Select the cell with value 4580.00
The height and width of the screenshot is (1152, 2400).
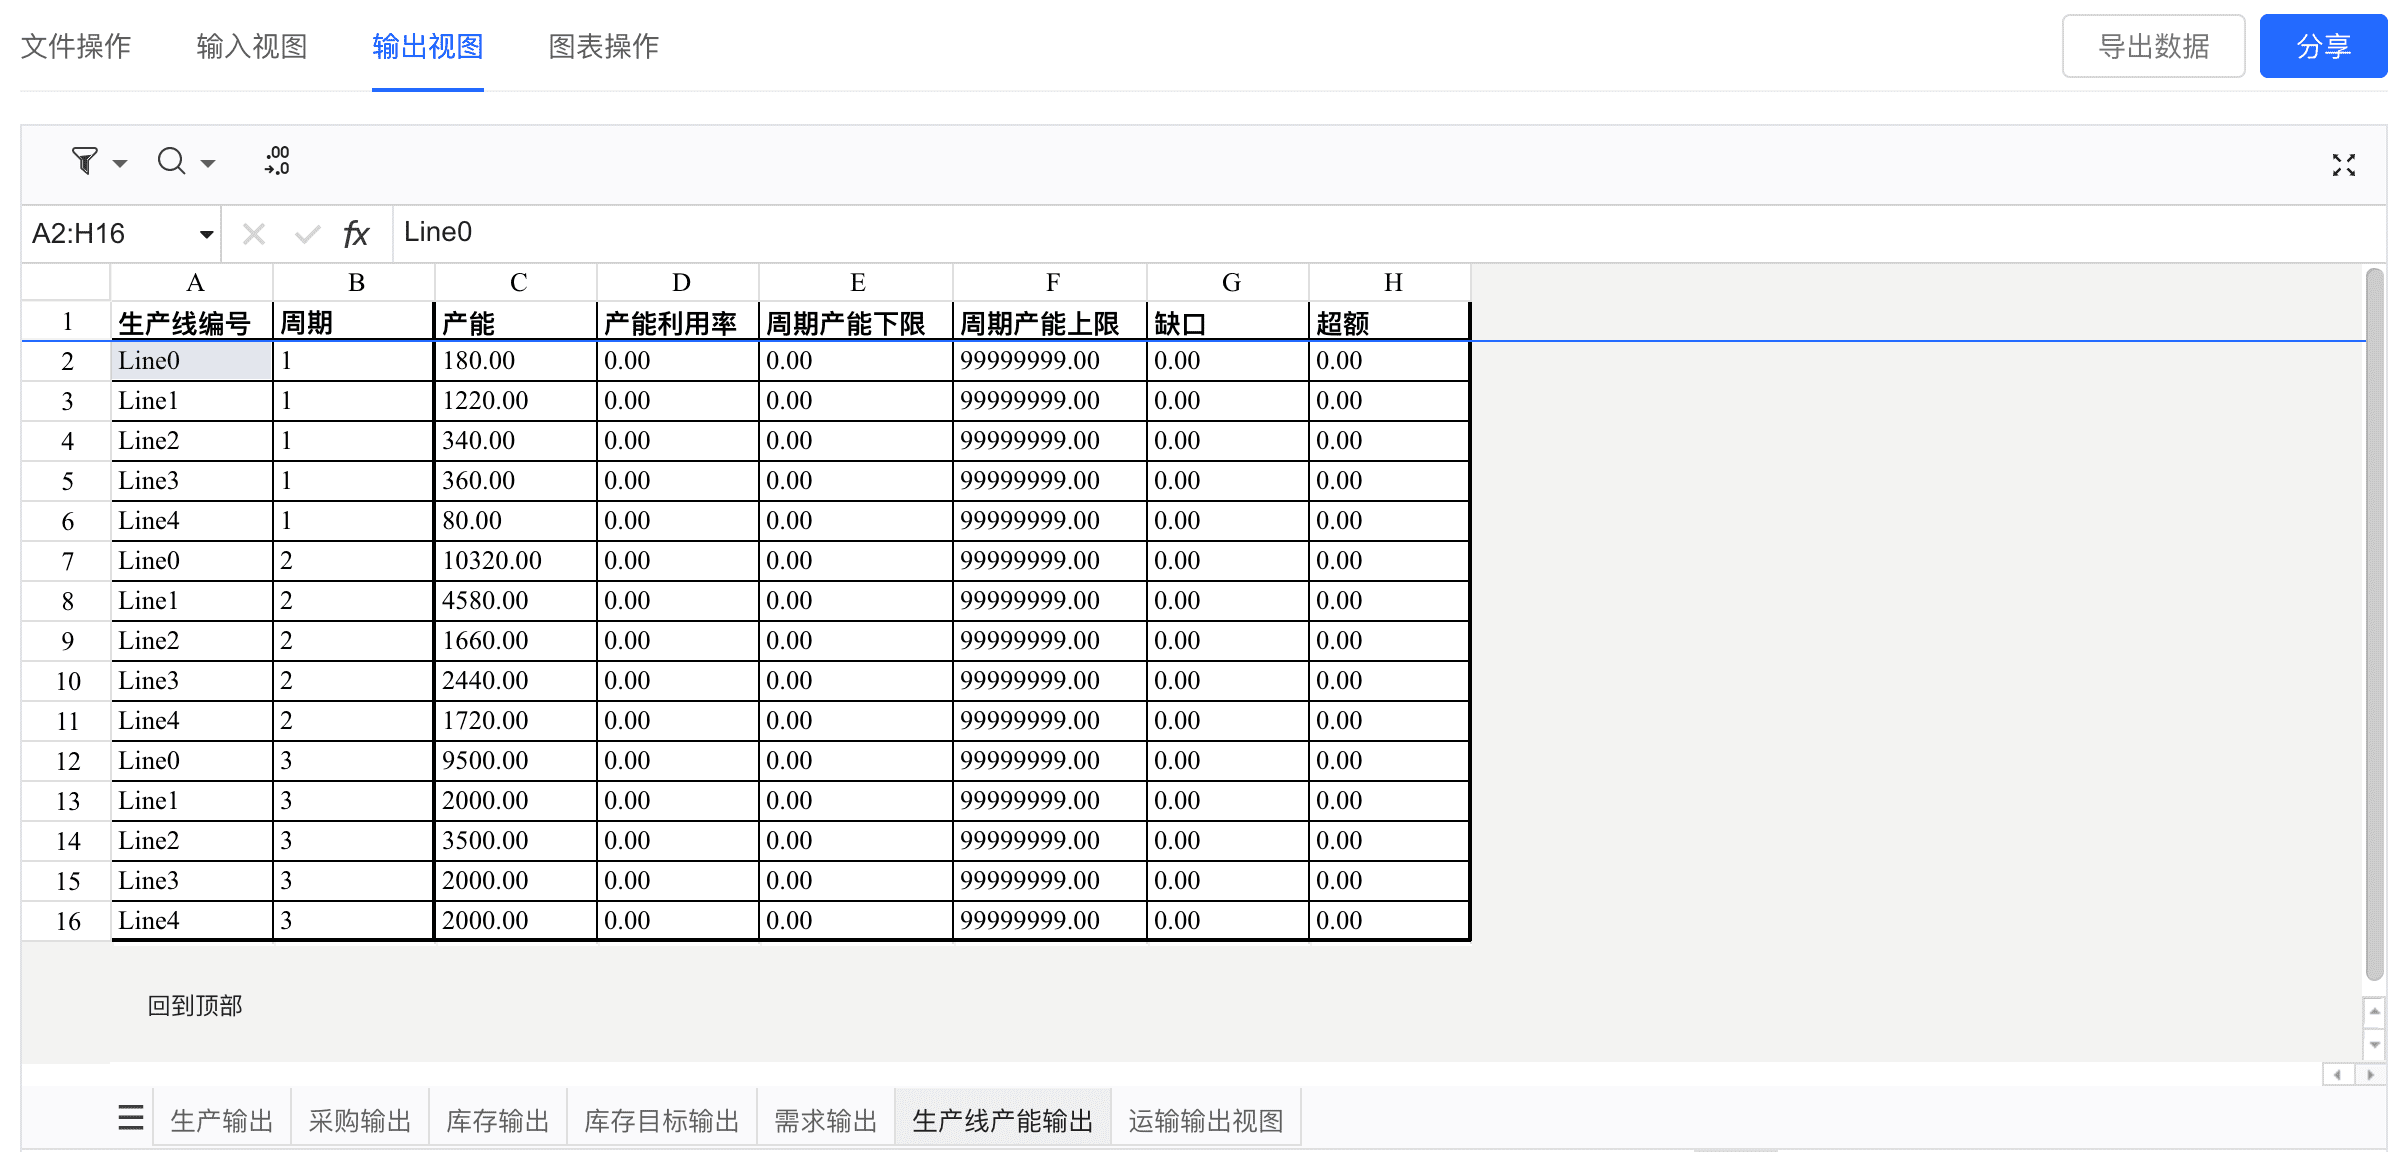click(x=517, y=601)
